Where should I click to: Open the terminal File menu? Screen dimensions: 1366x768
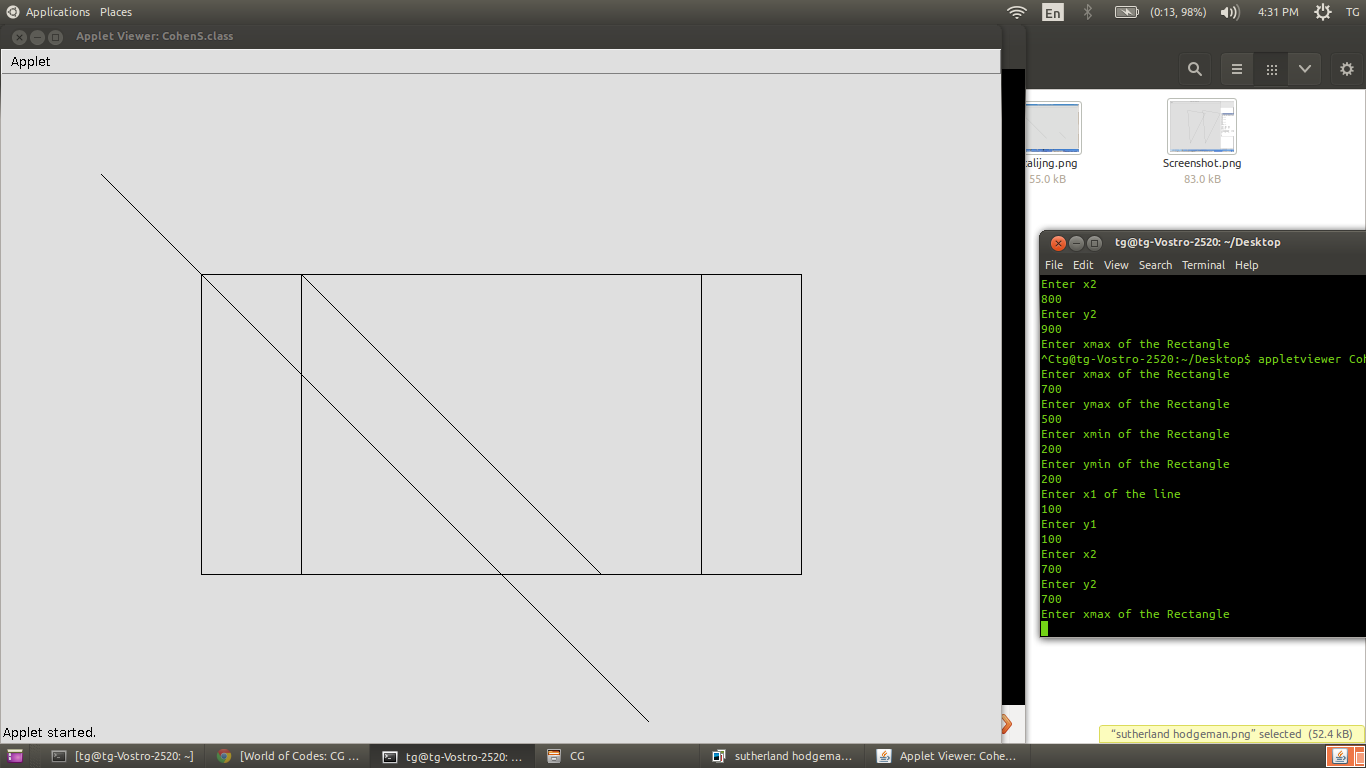1054,265
